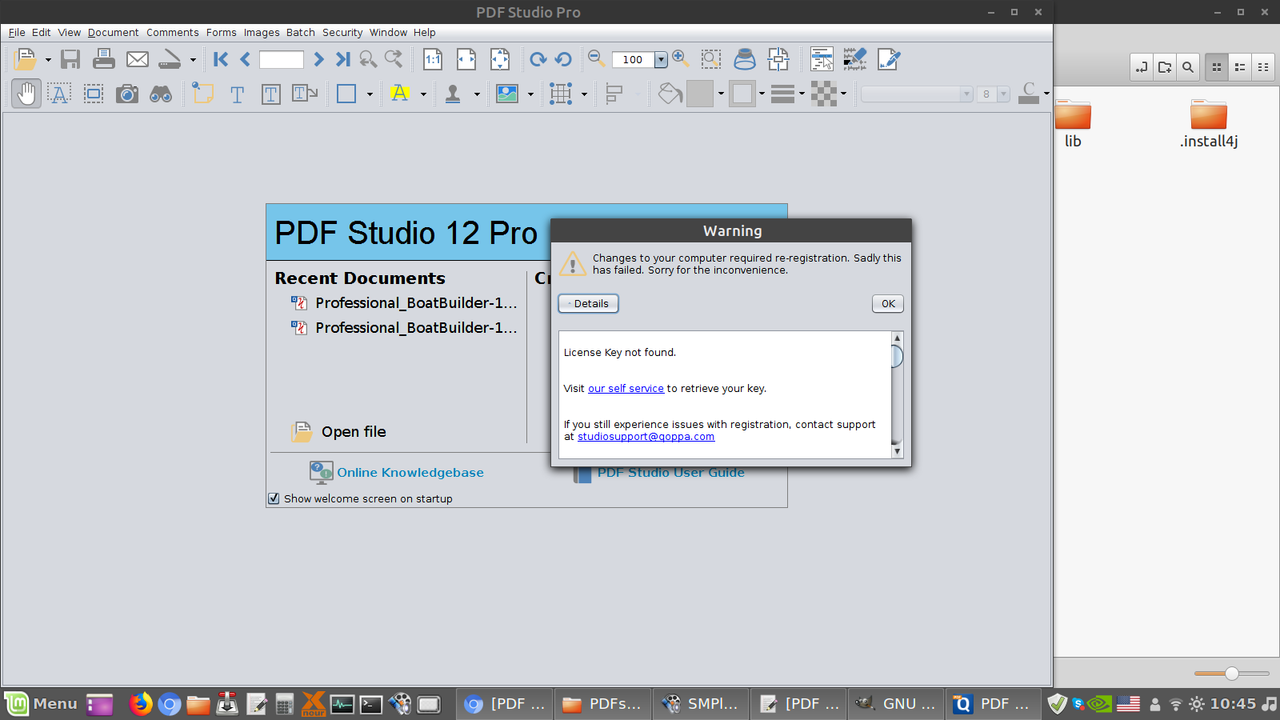Click the Firefox icon in taskbar

[141, 704]
